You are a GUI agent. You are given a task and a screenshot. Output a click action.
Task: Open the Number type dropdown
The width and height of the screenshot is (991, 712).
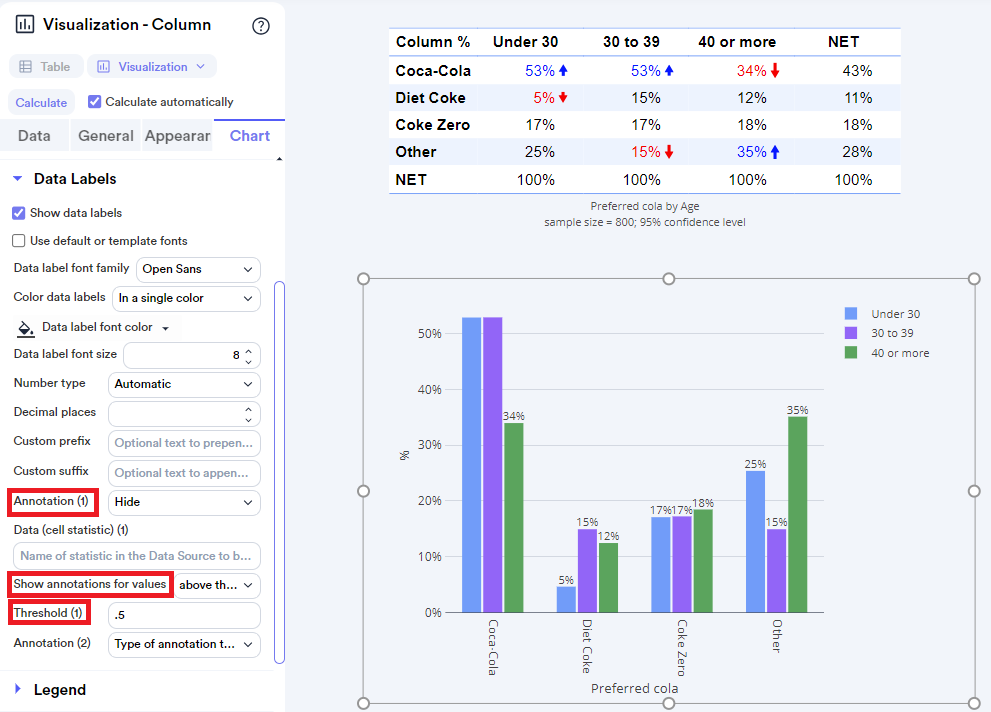pyautogui.click(x=184, y=384)
